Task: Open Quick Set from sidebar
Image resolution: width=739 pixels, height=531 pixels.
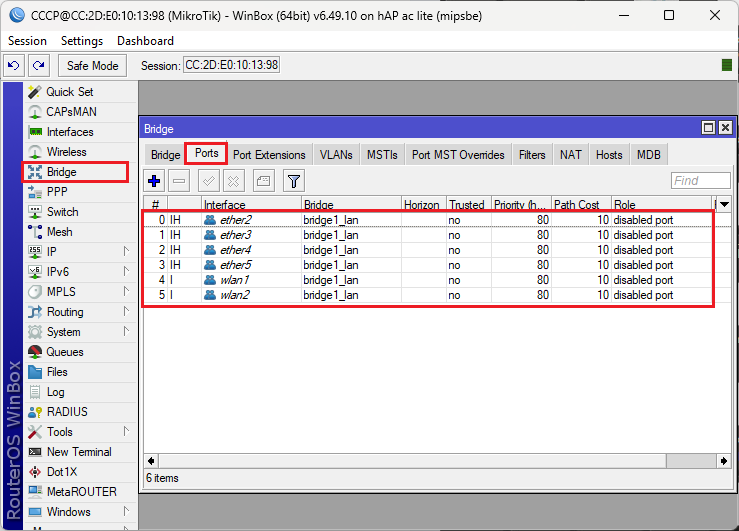Action: click(80, 92)
